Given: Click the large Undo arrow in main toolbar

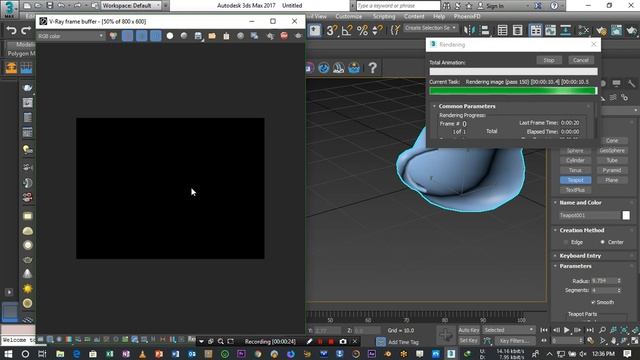Looking at the screenshot, I should [x=11, y=31].
